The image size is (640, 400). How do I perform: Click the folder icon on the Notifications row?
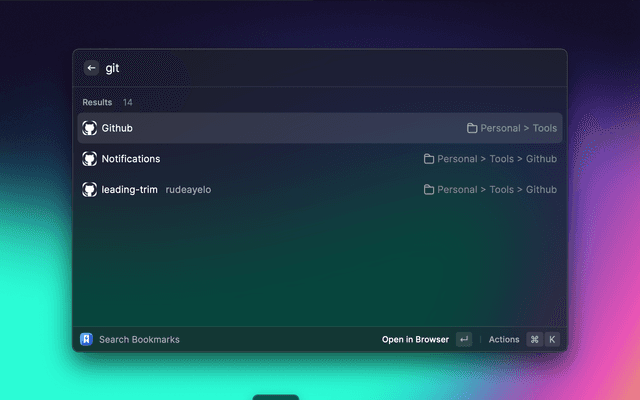[x=429, y=159]
